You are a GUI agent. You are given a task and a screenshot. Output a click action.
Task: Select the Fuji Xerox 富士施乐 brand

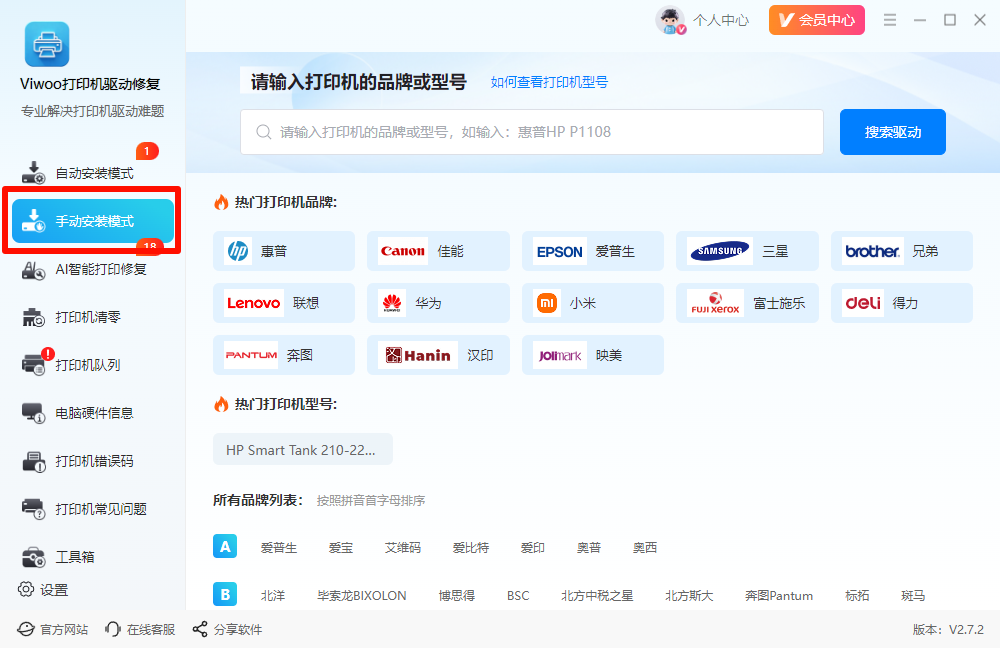747,303
